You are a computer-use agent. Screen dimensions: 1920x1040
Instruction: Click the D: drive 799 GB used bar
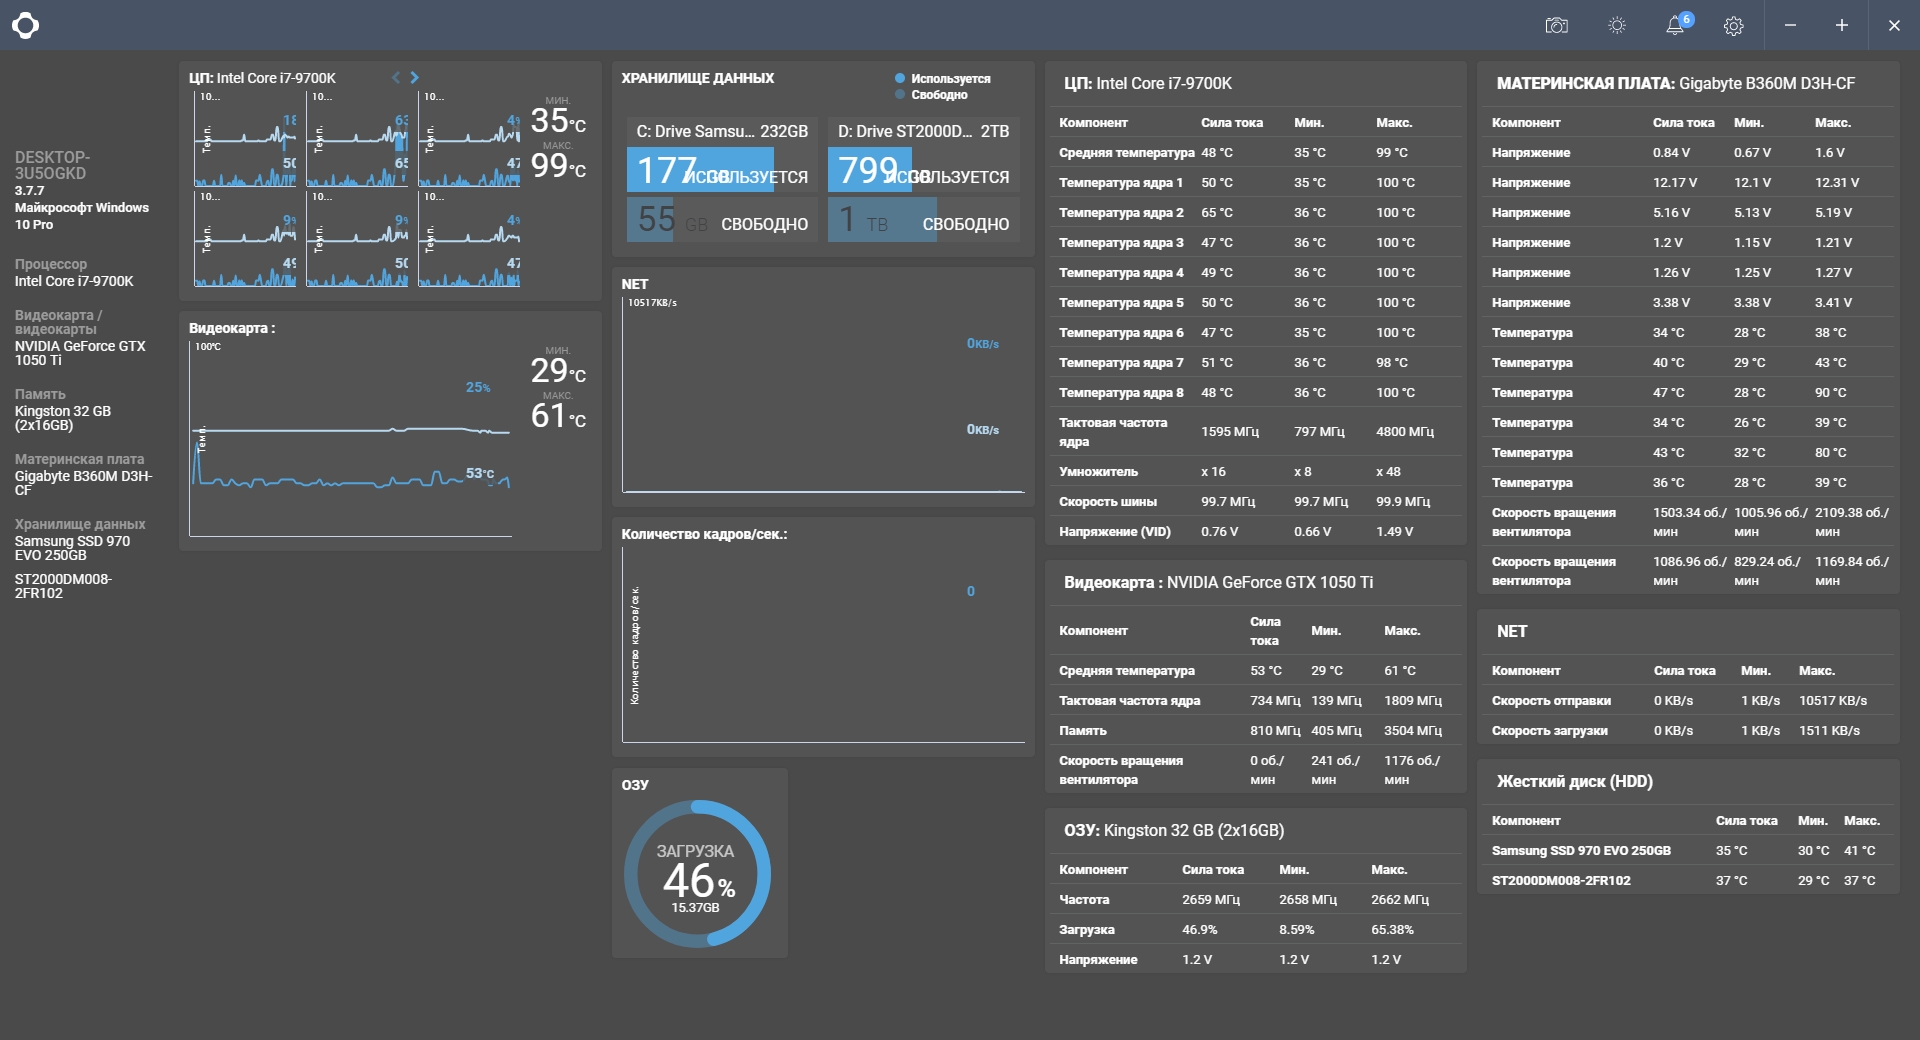click(x=923, y=170)
